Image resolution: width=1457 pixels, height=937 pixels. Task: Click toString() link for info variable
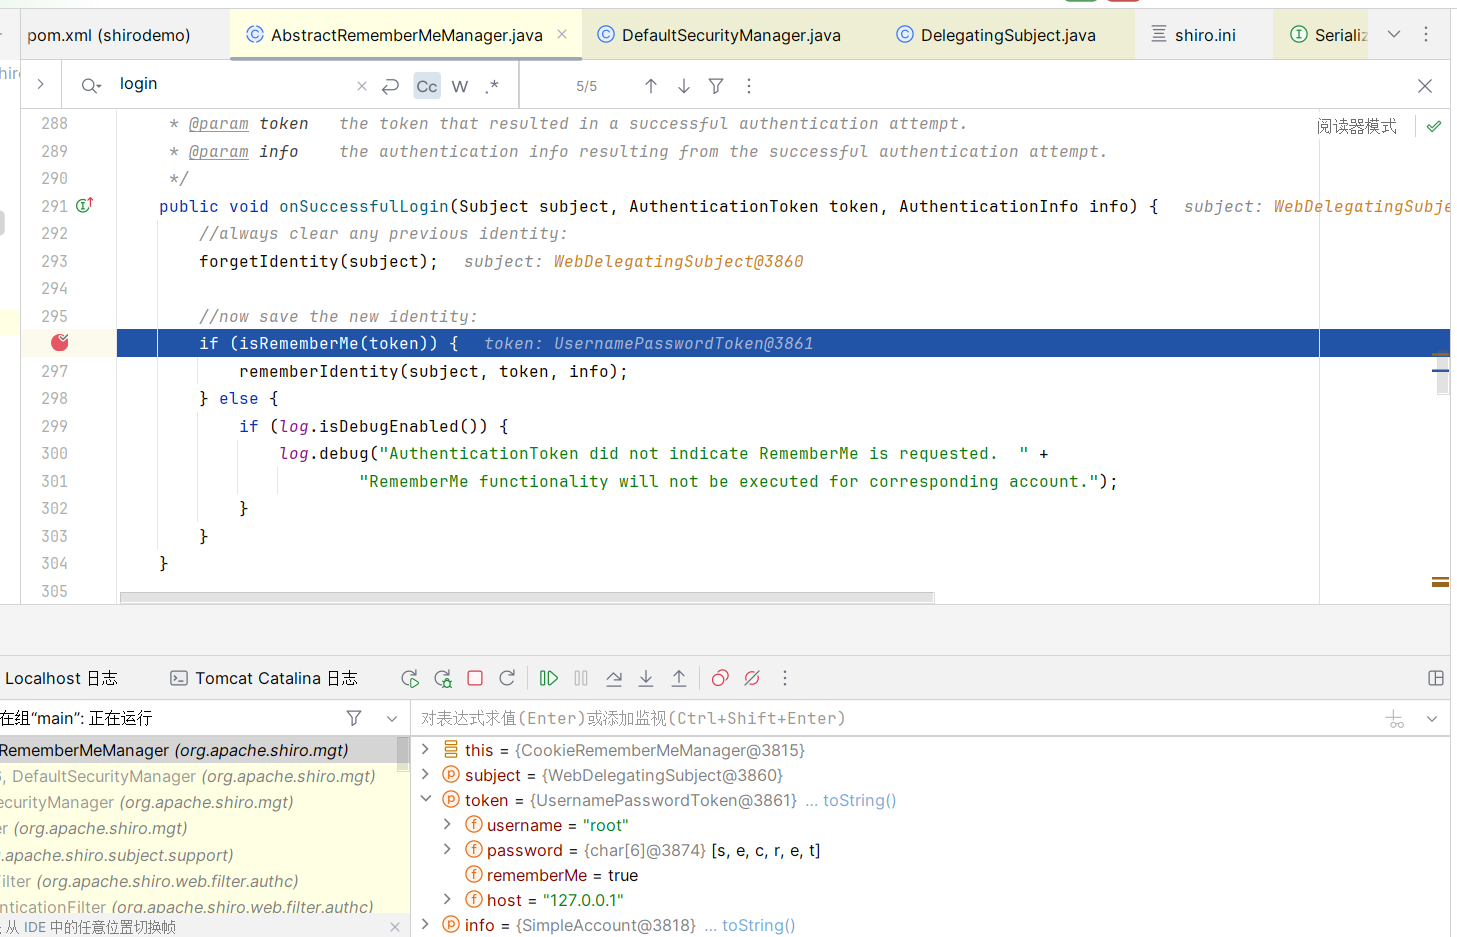(x=758, y=925)
